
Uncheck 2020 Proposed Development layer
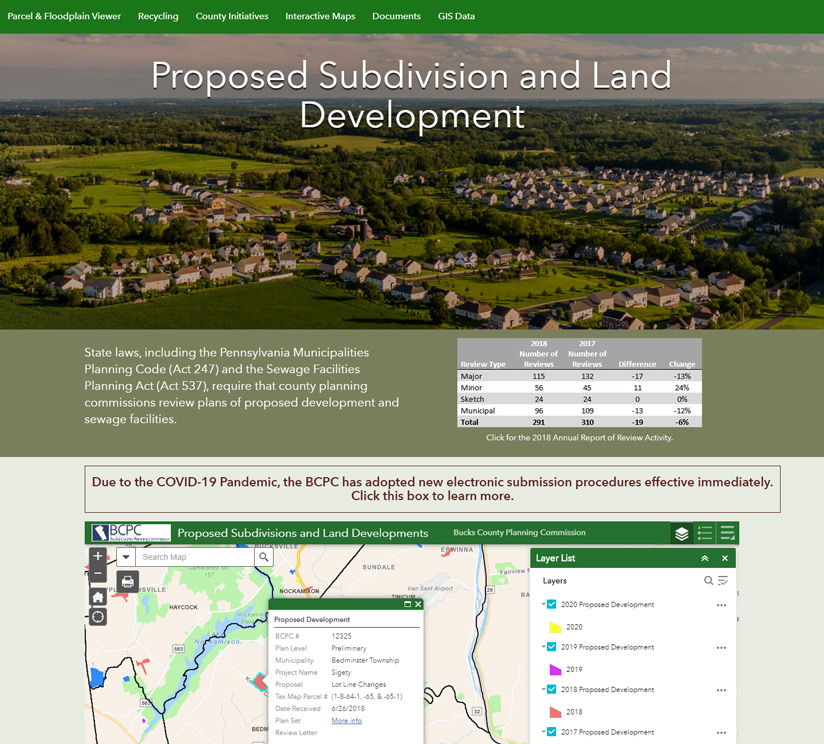click(552, 604)
